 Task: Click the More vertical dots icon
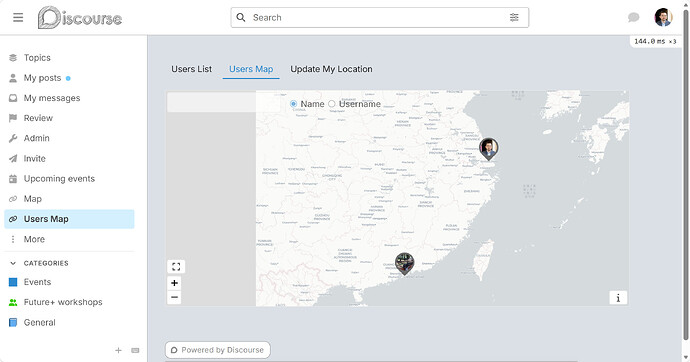(x=13, y=239)
